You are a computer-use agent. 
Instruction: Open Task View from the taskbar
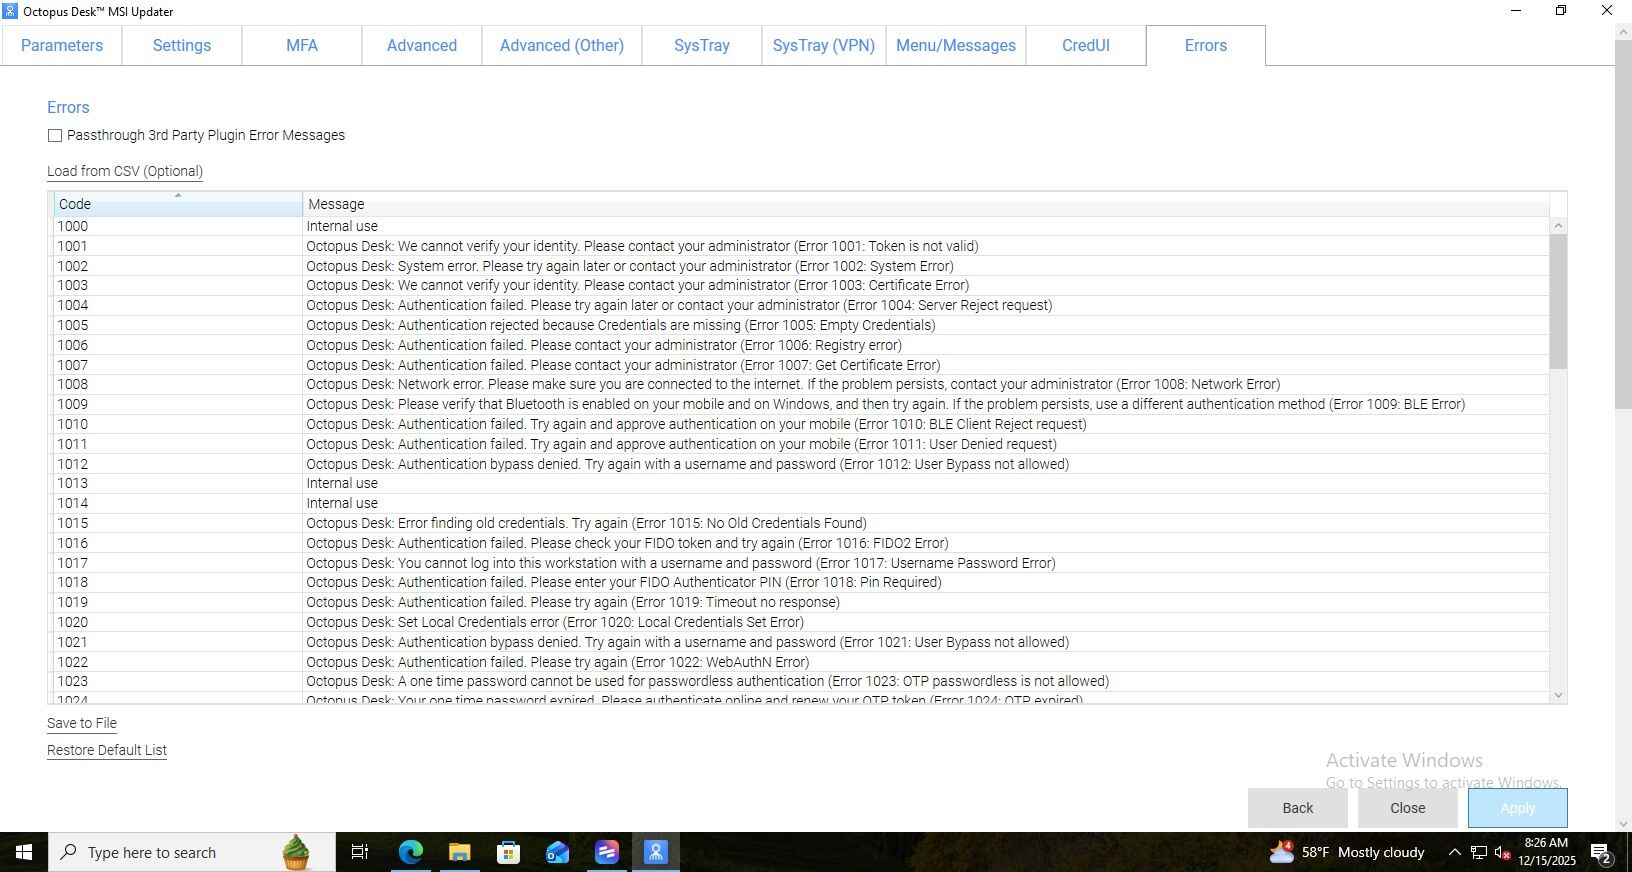pyautogui.click(x=360, y=852)
